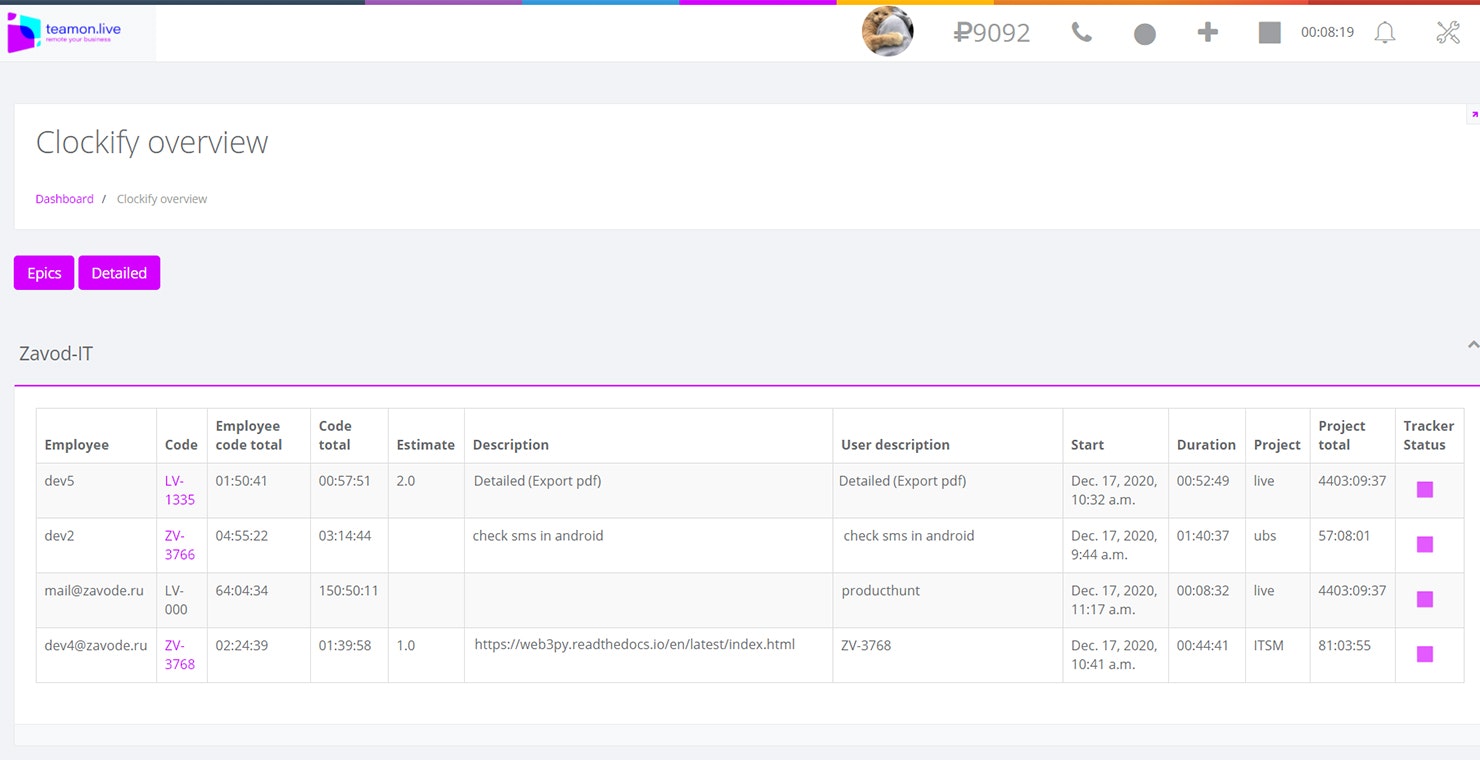Click tracker status square for dev5
This screenshot has height=760, width=1480.
pyautogui.click(x=1425, y=490)
